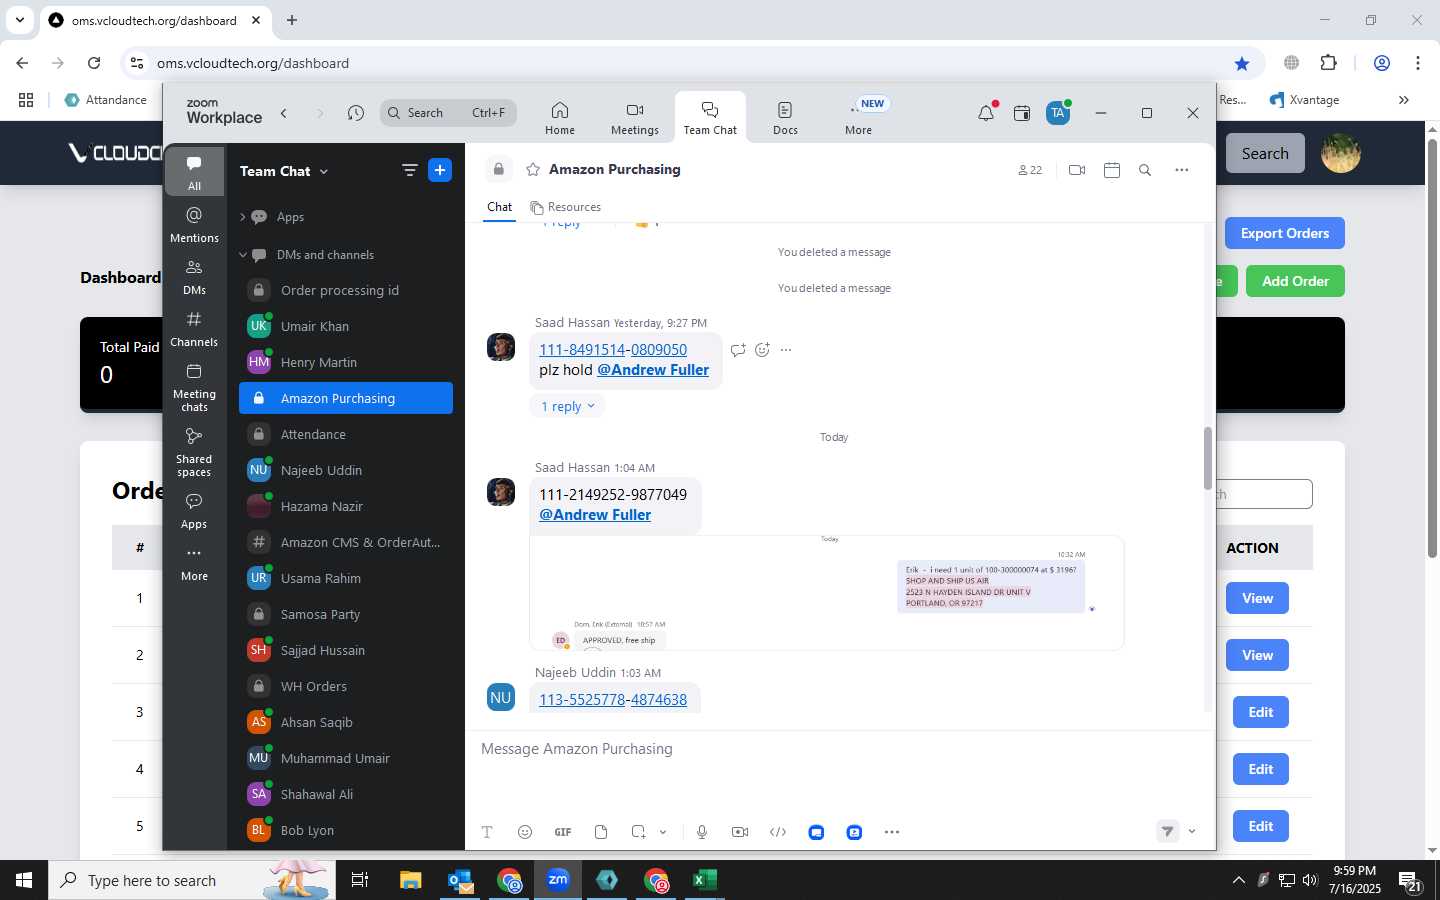The width and height of the screenshot is (1440, 900).
Task: Open Outlook from the Windows taskbar
Action: [460, 880]
